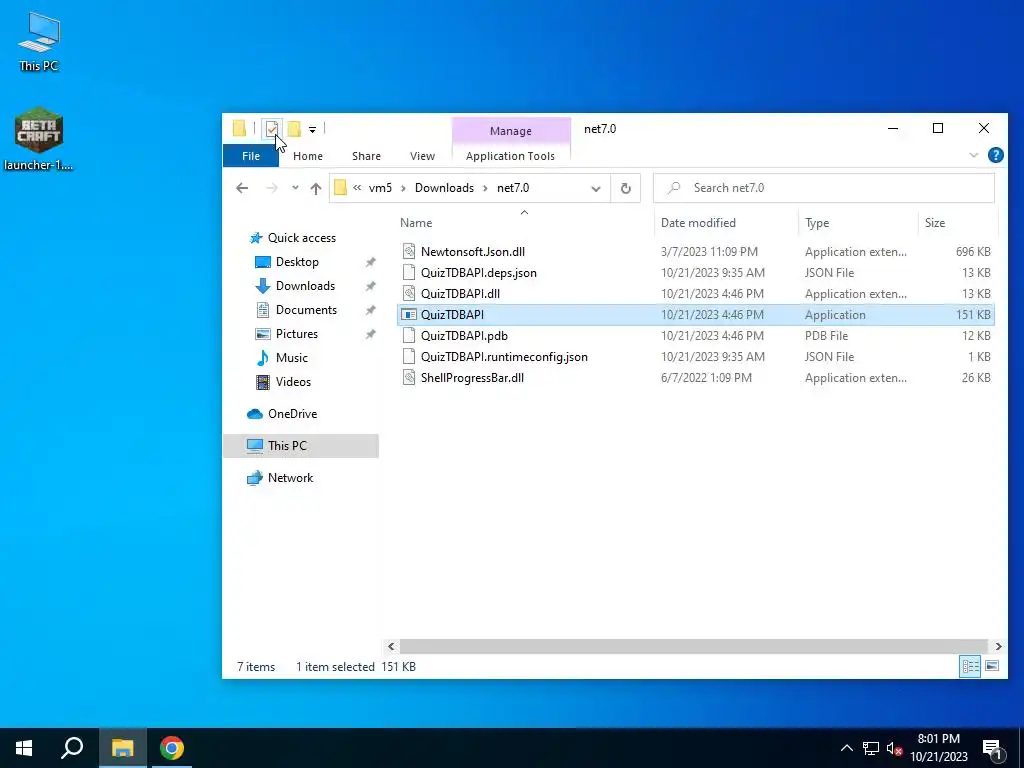
Task: Select the QuizTDBAPI application icon
Action: coord(409,315)
